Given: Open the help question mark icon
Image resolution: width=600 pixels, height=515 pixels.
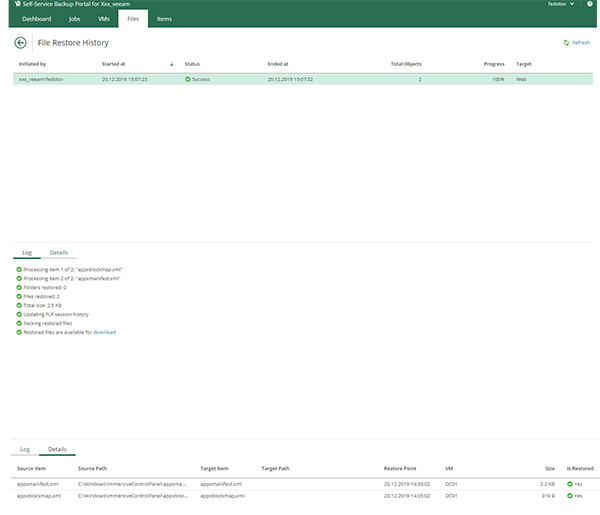Looking at the screenshot, I should pyautogui.click(x=590, y=5).
